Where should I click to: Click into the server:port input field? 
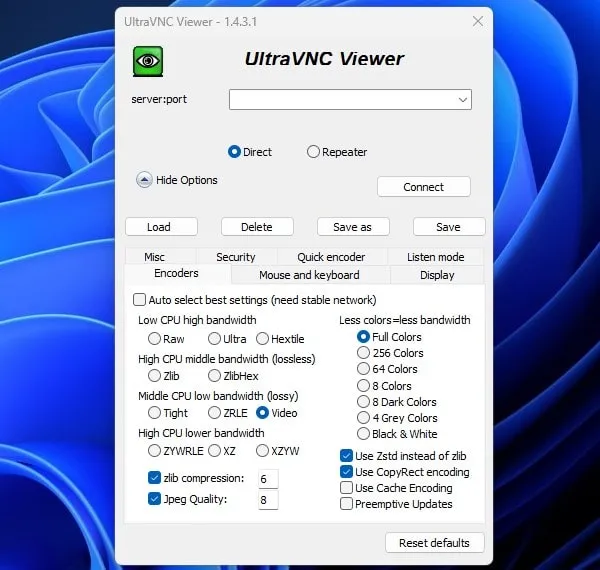350,99
